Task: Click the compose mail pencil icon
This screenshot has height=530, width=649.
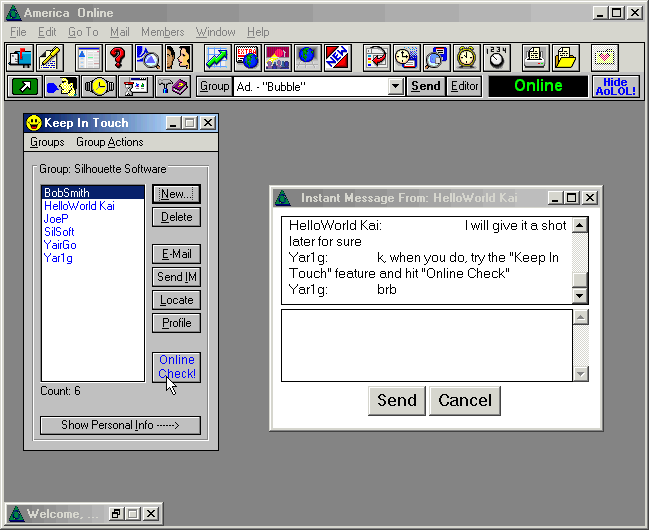Action: click(49, 57)
